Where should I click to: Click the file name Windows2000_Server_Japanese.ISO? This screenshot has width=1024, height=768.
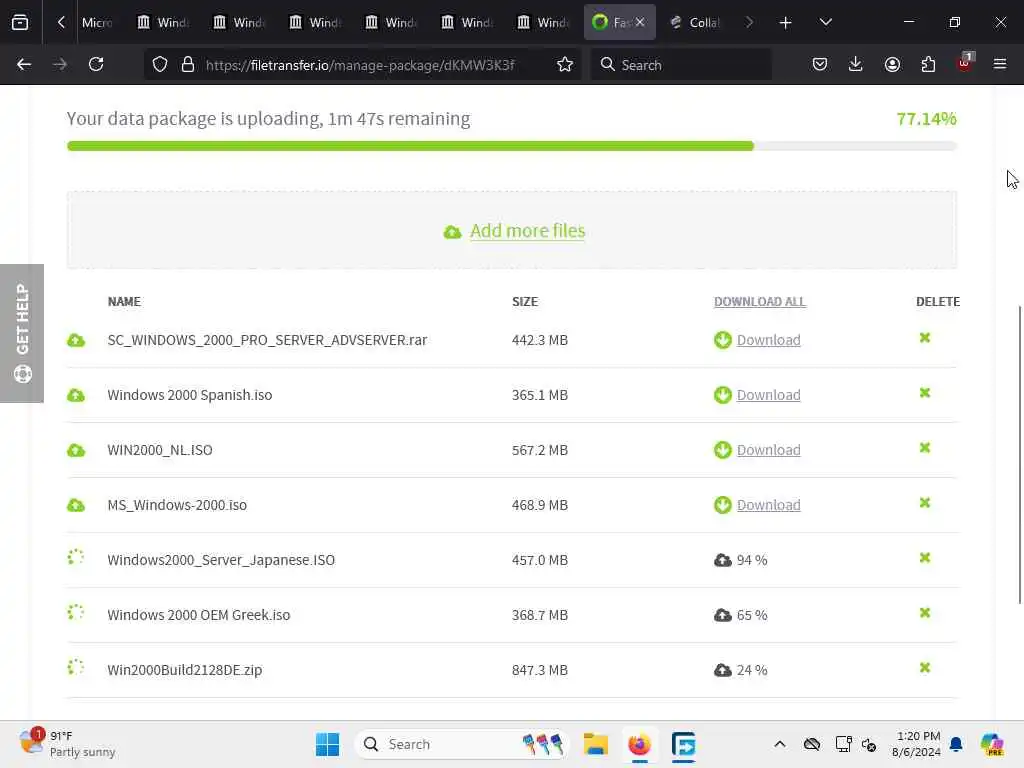[221, 560]
